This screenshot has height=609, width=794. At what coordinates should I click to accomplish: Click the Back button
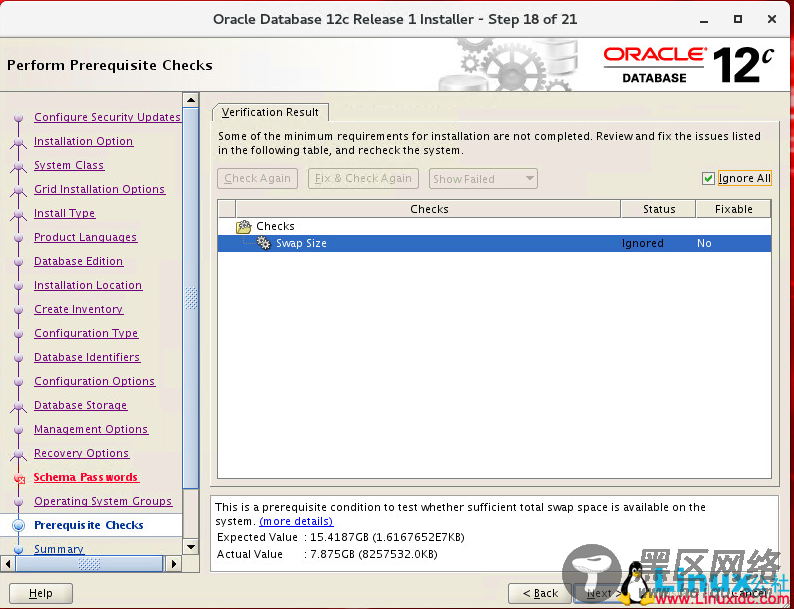point(540,593)
